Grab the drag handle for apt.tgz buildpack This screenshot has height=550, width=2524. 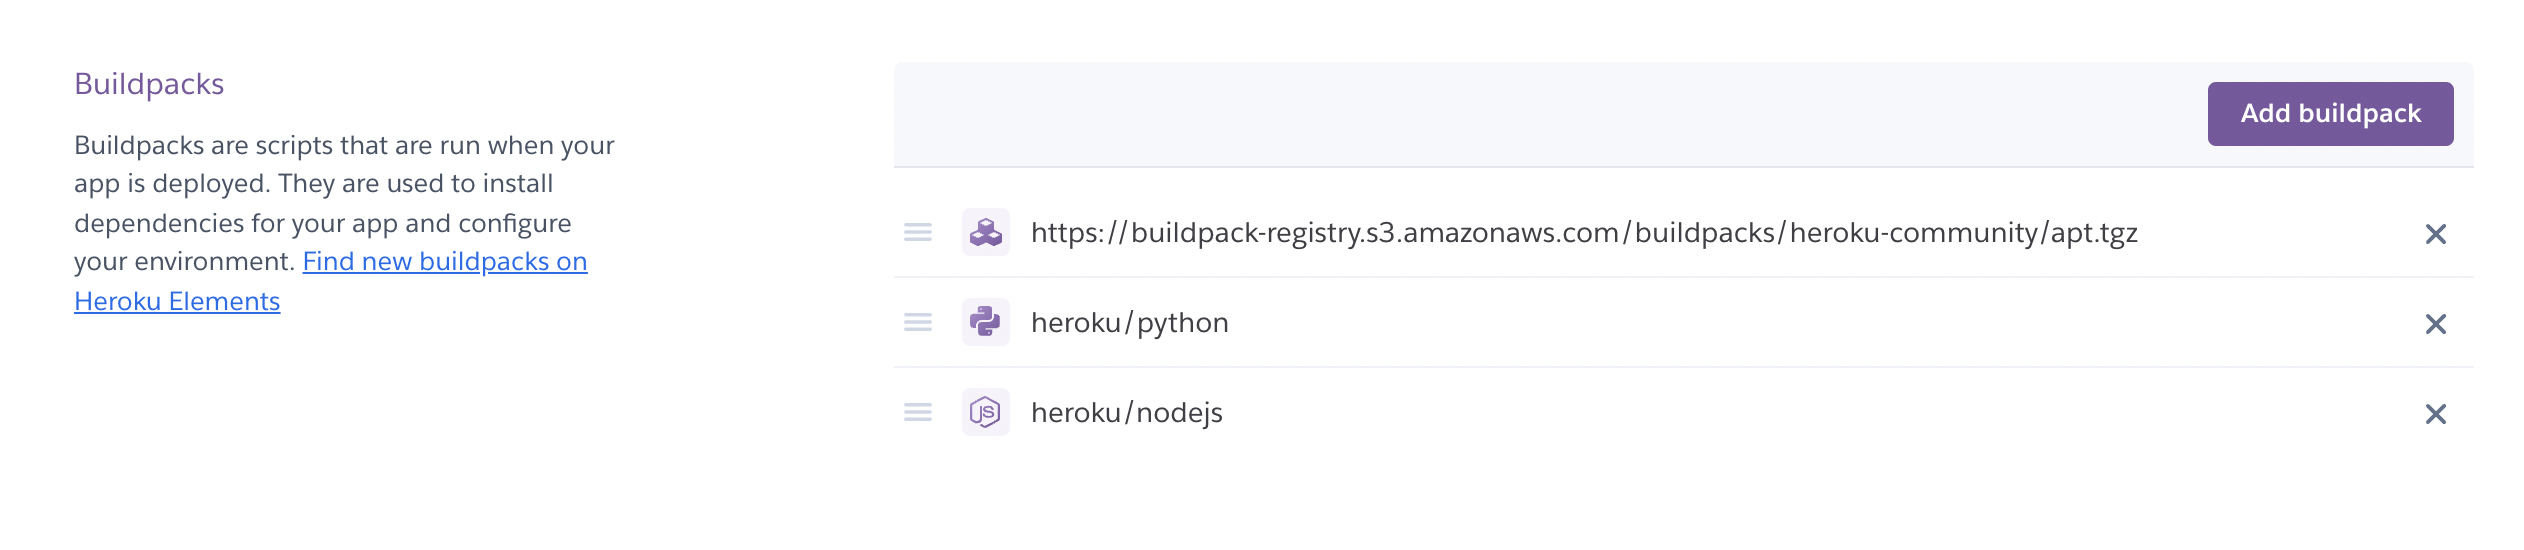pos(918,232)
